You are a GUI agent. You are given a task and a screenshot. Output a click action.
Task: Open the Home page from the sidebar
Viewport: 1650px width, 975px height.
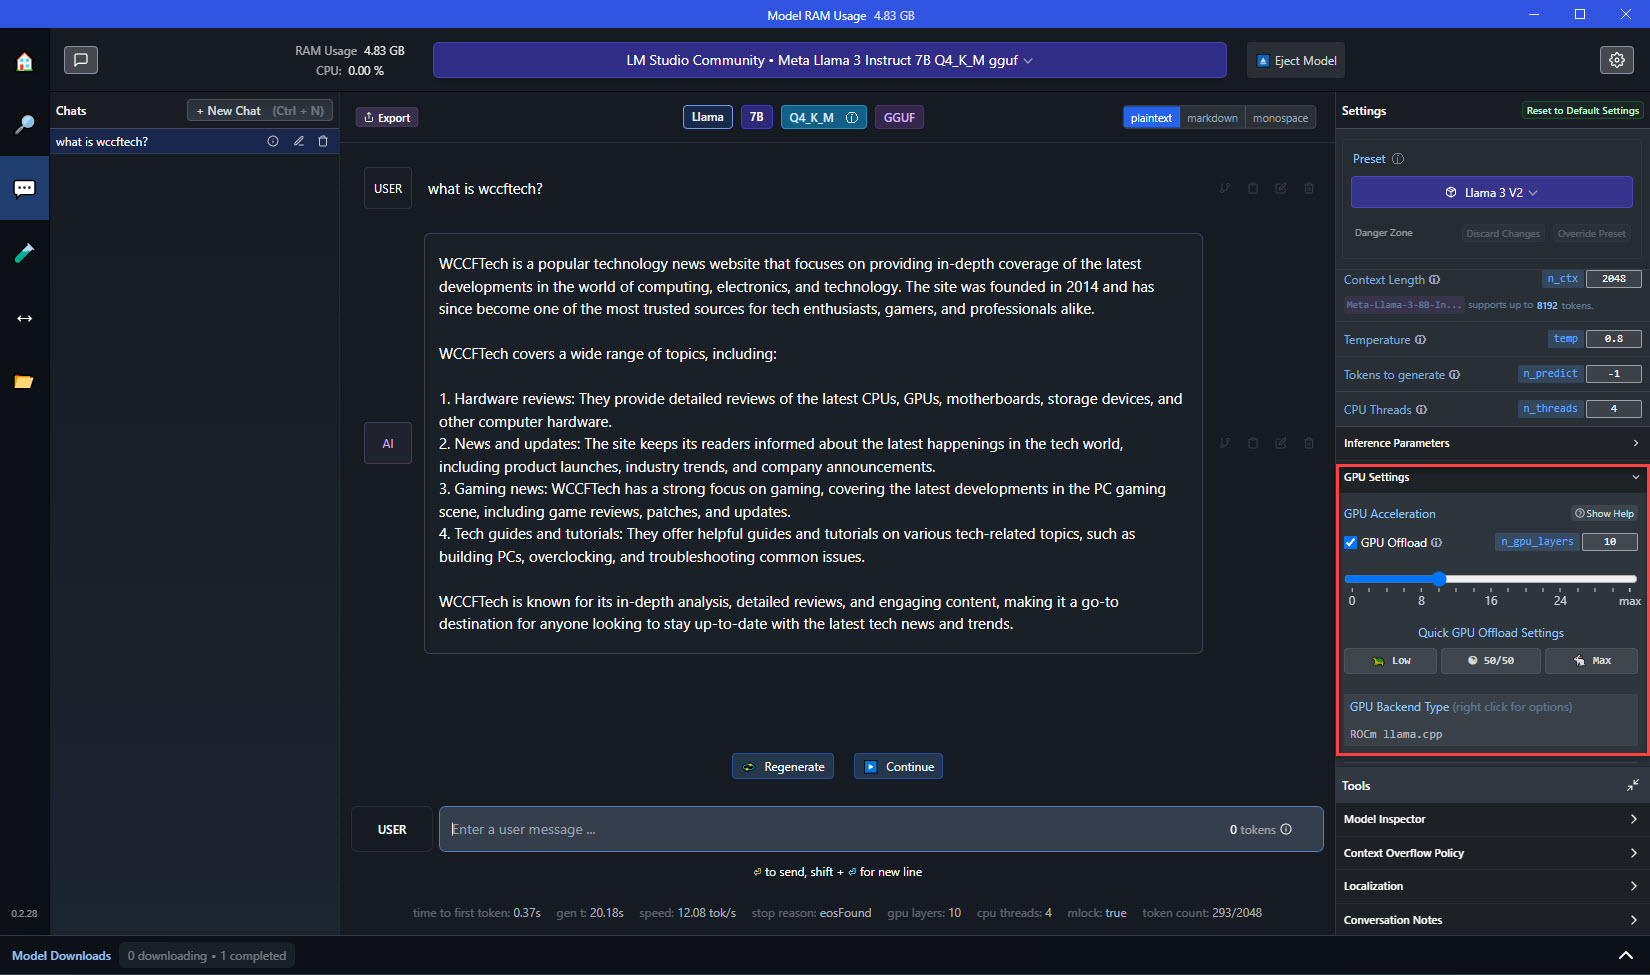coord(24,62)
